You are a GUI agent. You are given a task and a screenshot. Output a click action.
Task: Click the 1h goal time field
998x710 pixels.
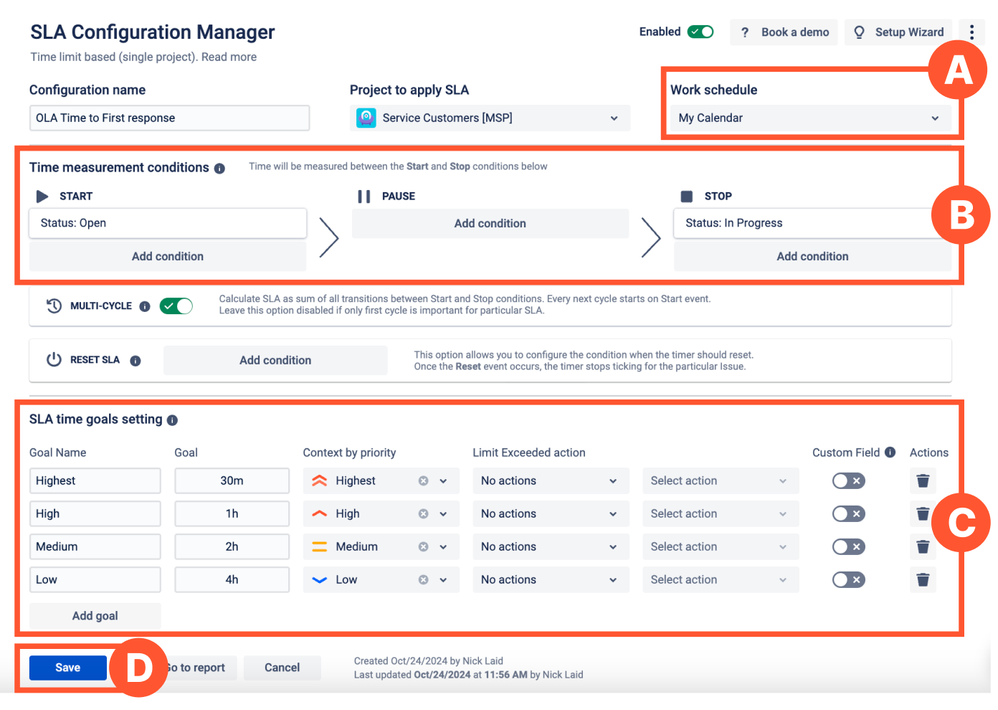pyautogui.click(x=232, y=514)
